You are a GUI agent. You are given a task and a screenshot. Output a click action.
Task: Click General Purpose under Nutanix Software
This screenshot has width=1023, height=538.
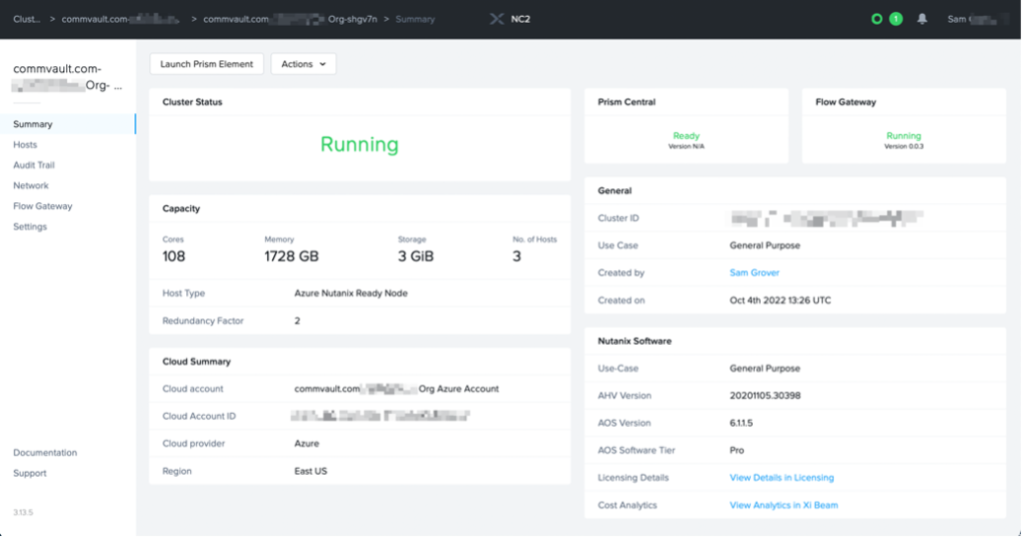(765, 368)
